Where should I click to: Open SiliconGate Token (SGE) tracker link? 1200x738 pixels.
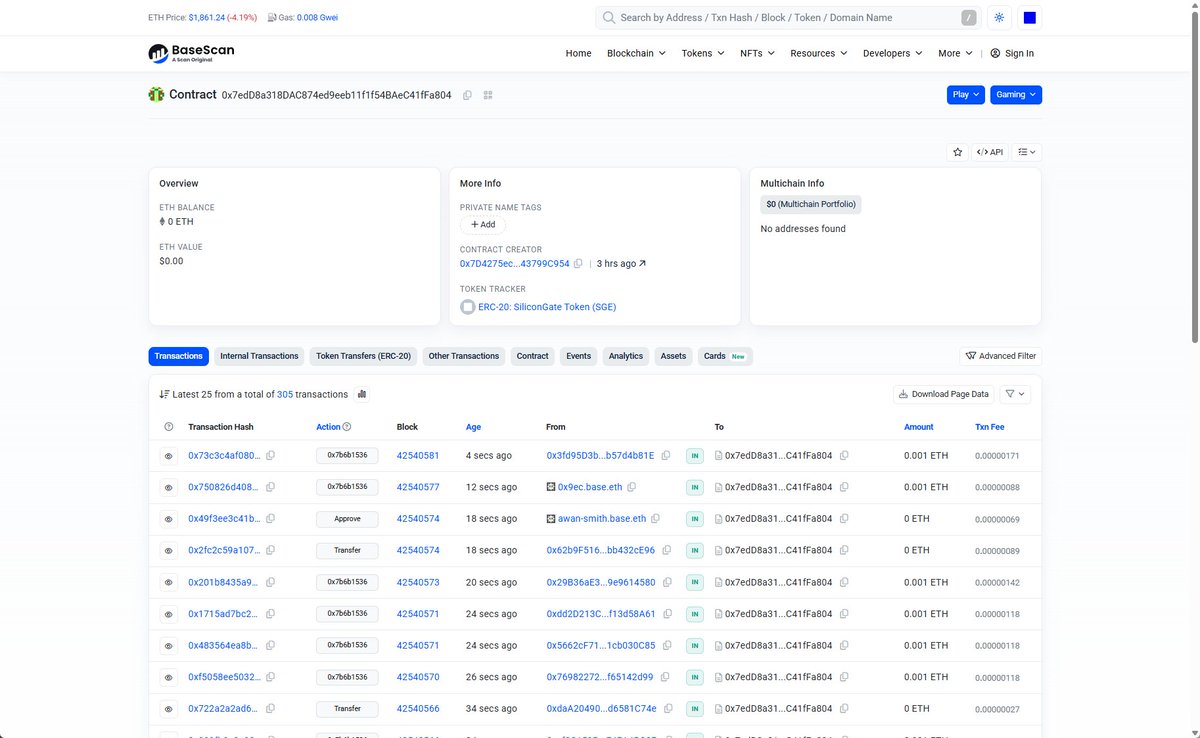[547, 307]
